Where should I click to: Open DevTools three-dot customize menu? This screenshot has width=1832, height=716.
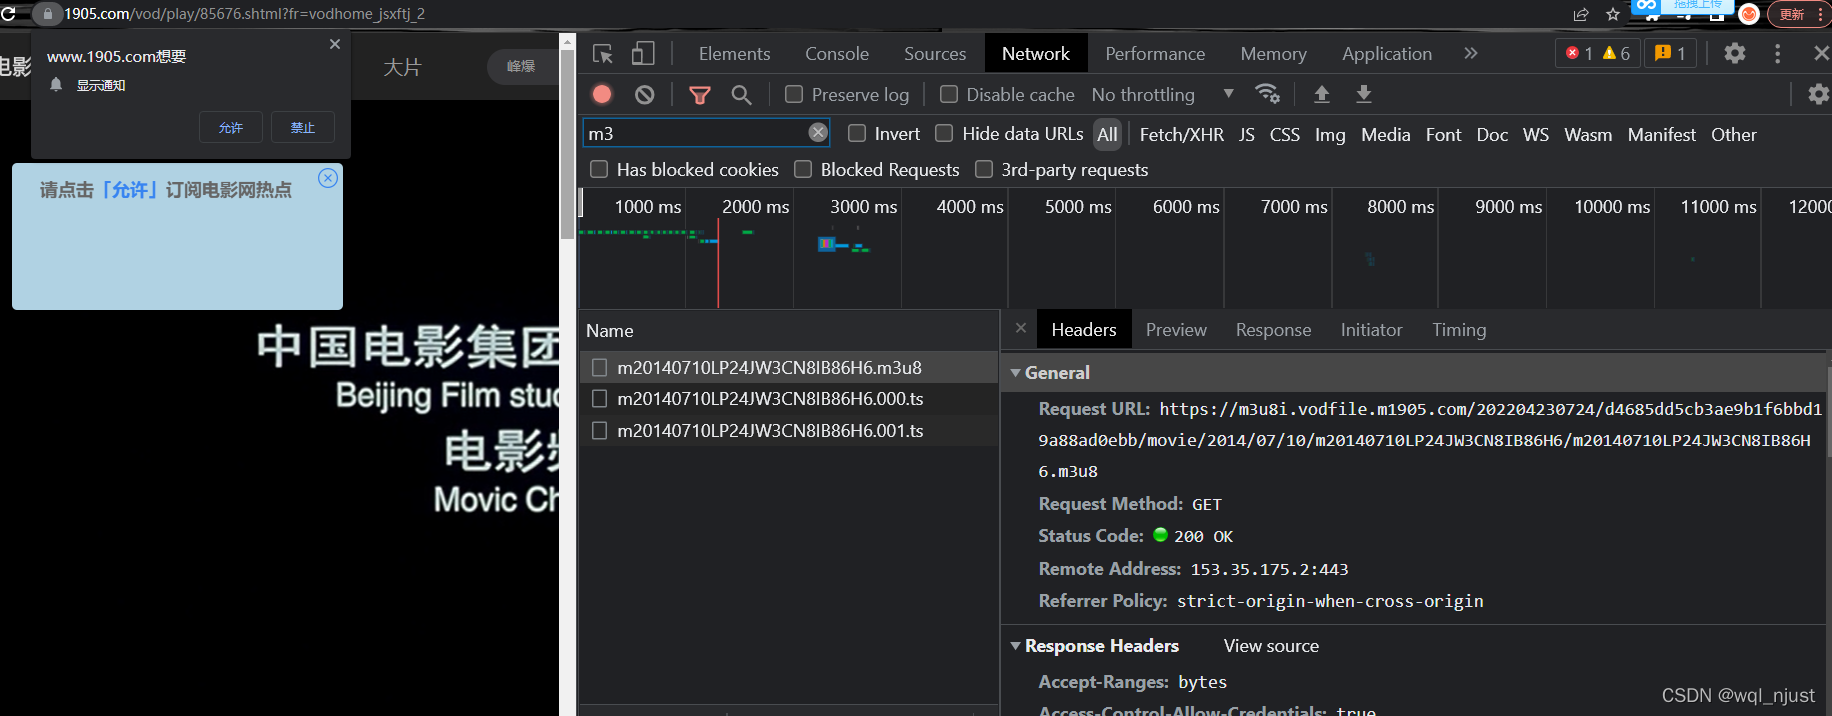1777,53
